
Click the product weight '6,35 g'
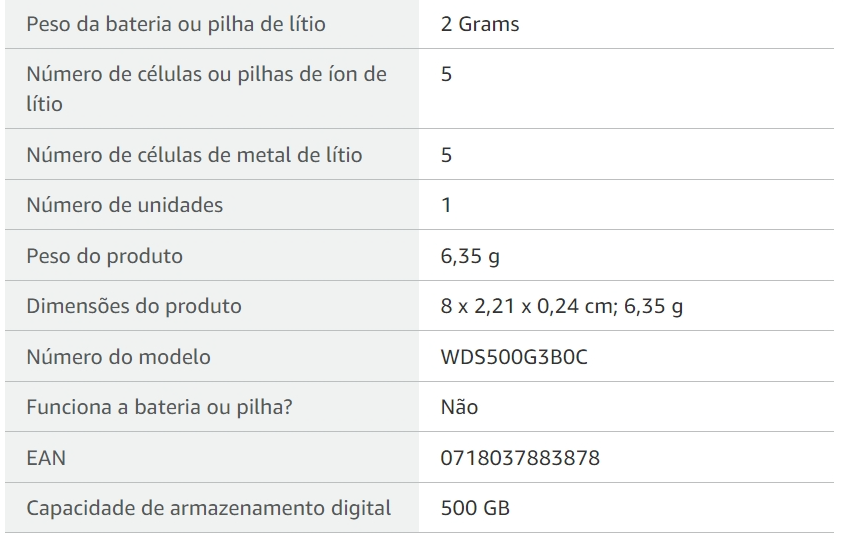pos(470,256)
